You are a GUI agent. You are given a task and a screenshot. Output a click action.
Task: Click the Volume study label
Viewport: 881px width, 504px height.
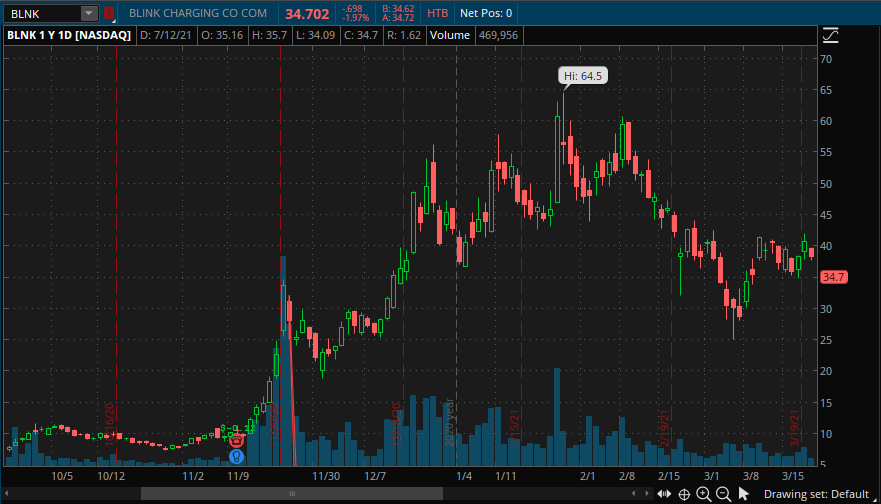(449, 35)
